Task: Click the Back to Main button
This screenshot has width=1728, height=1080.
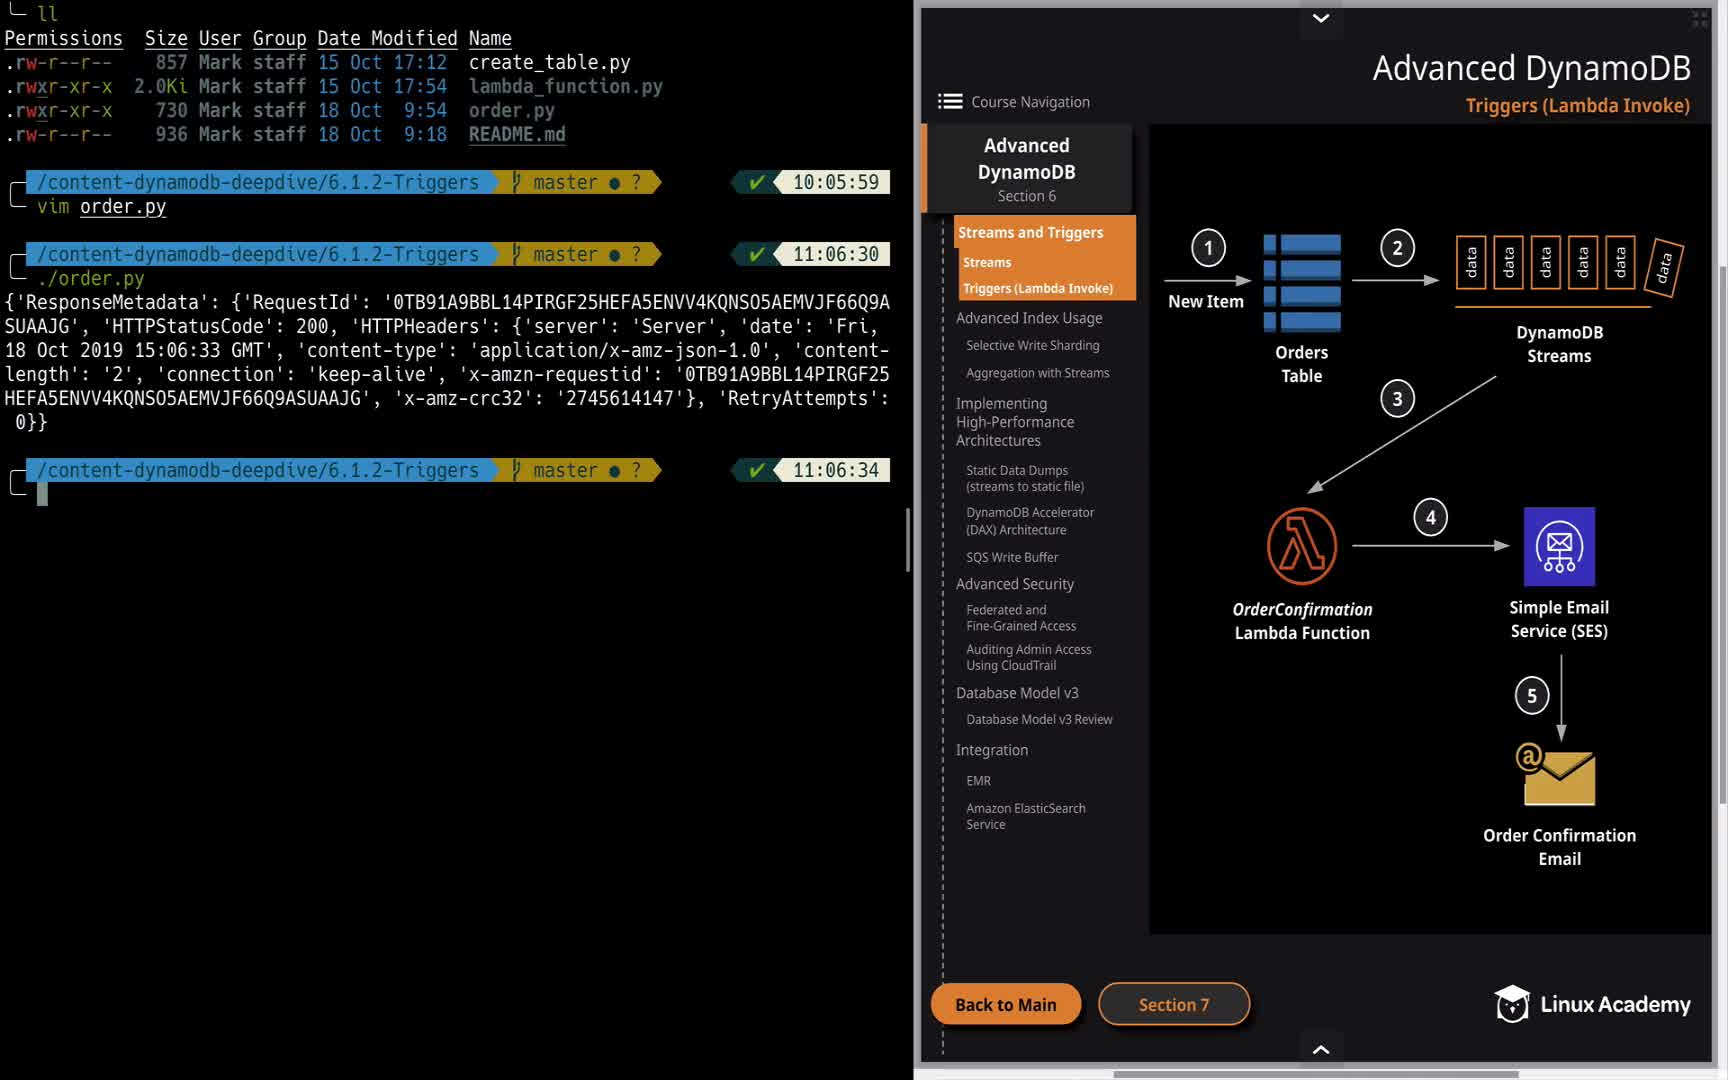Action: (x=1006, y=1004)
